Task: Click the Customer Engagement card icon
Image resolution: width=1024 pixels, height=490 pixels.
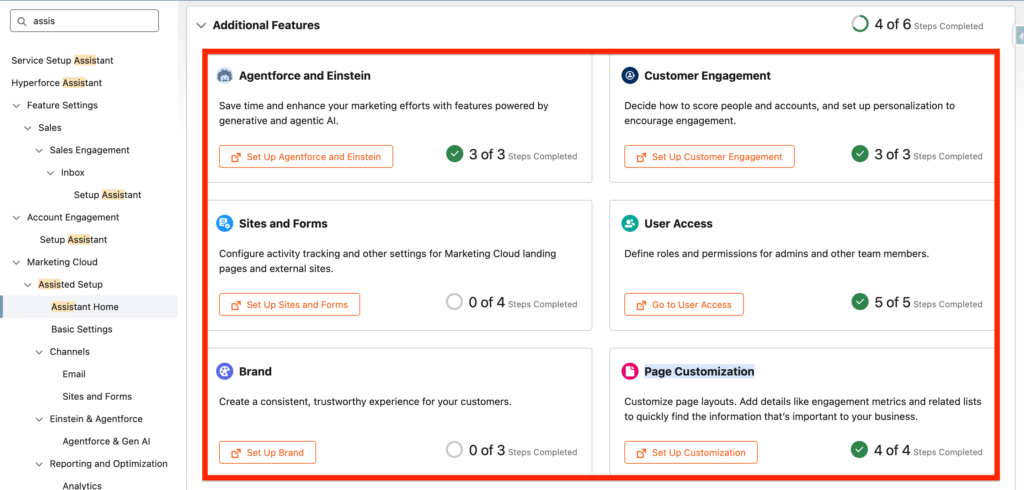Action: 630,76
